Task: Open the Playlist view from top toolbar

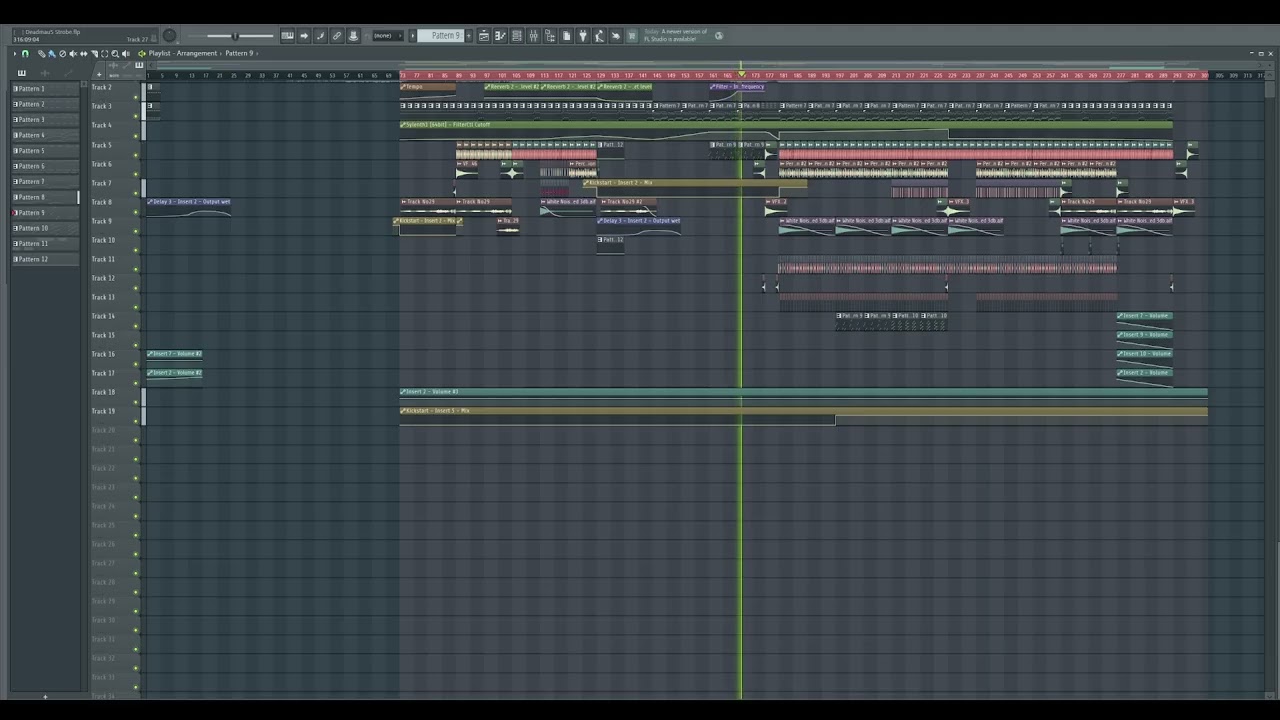Action: point(484,35)
